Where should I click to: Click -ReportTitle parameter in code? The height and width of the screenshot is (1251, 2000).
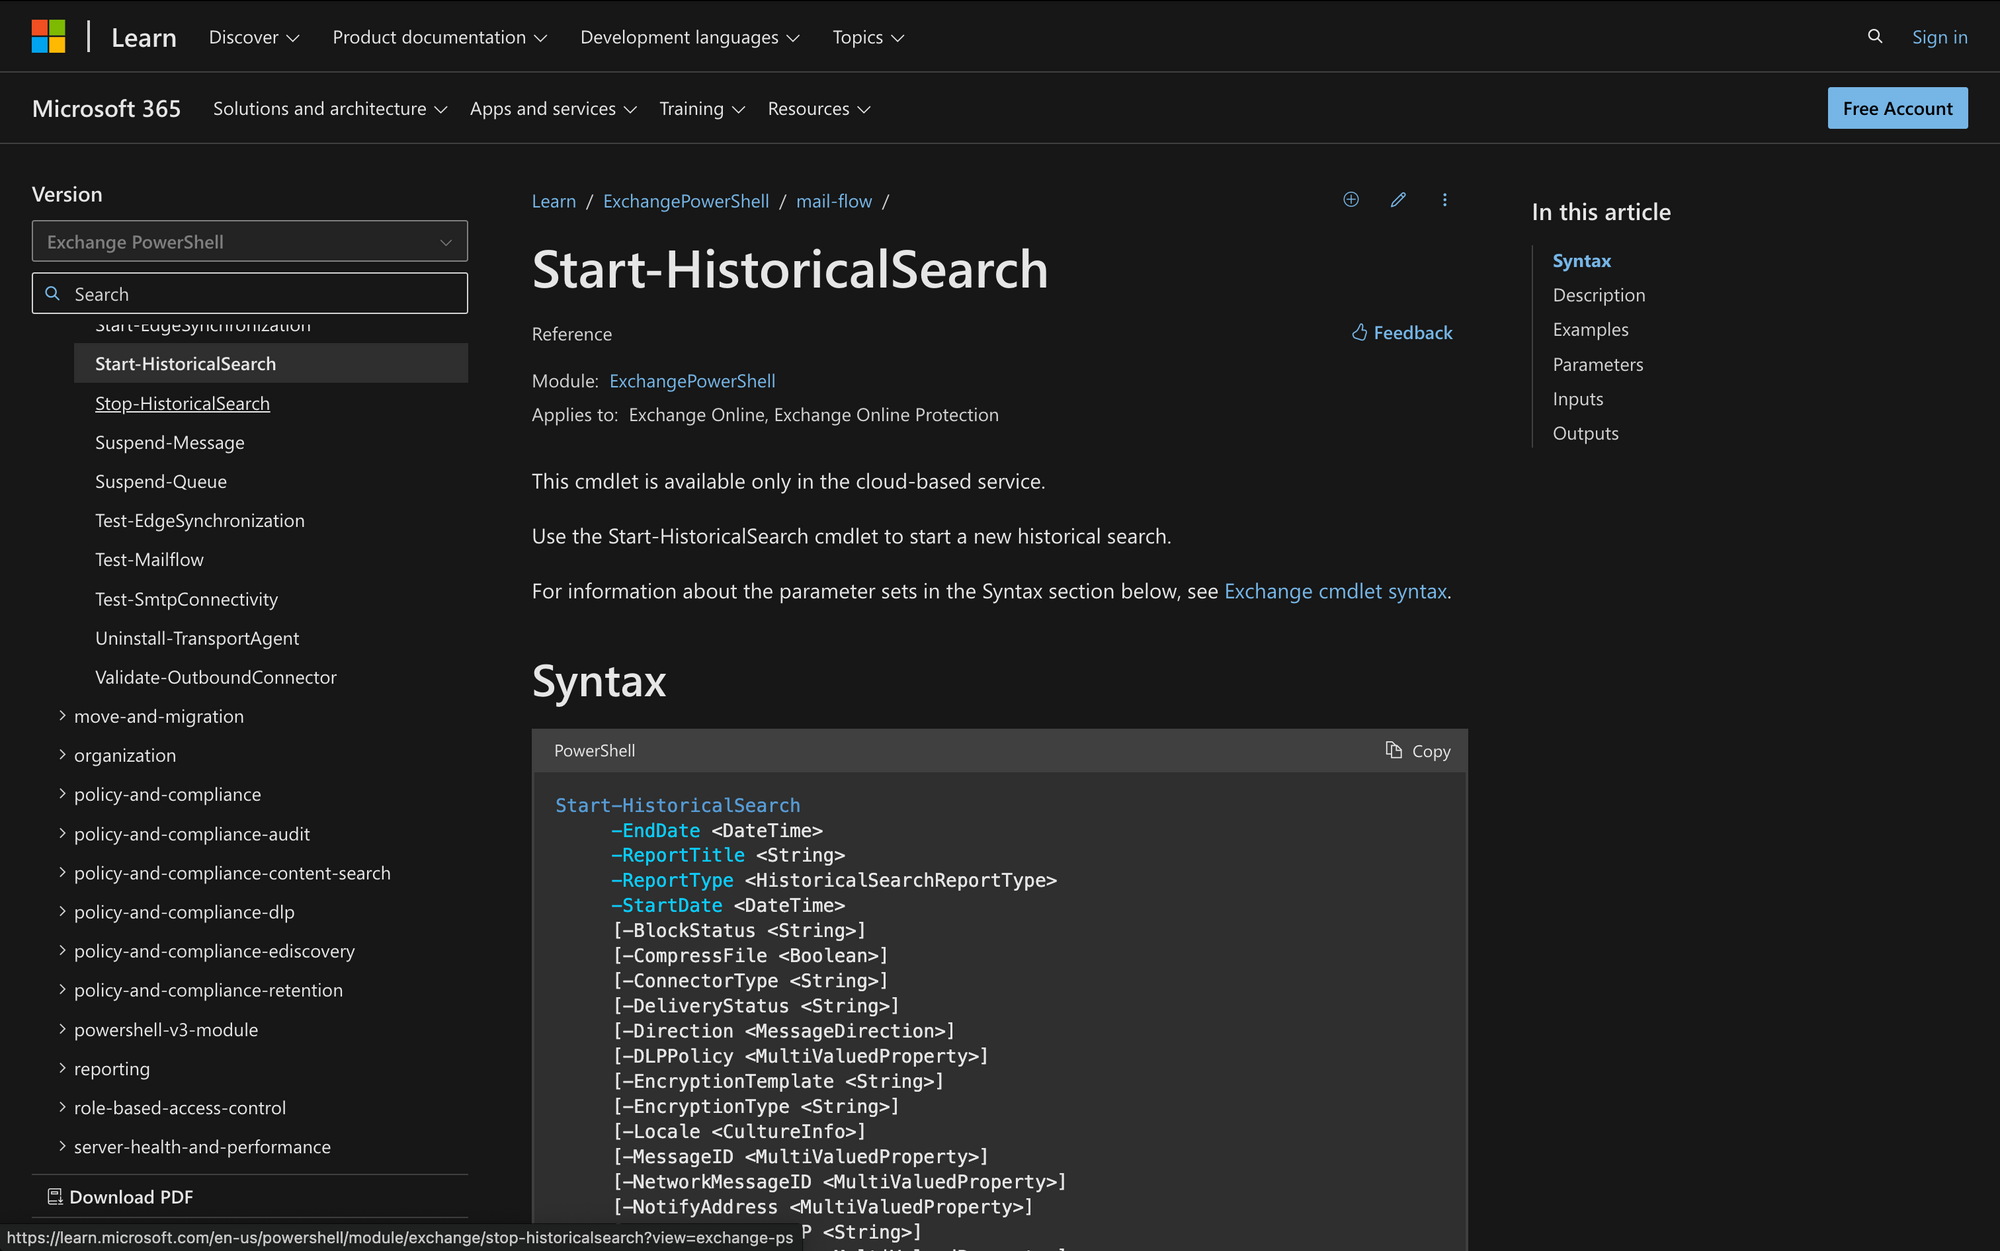tap(678, 855)
